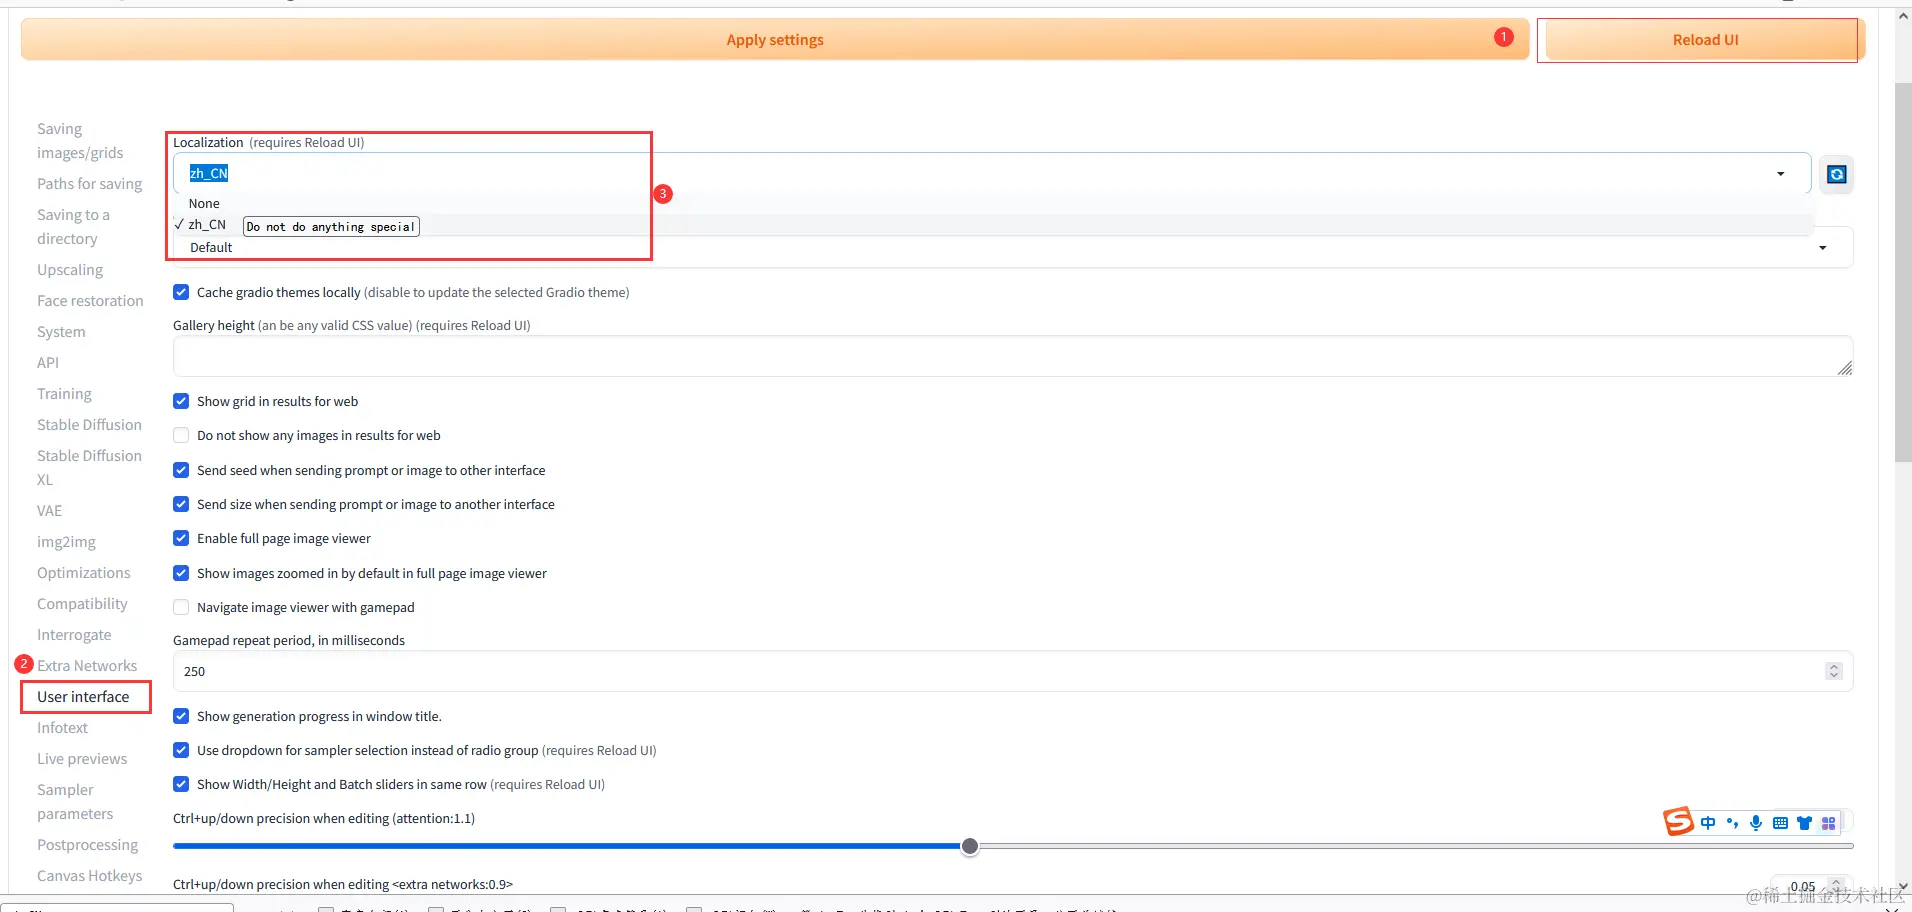Open the Canvas Hotkeys section

[x=89, y=876]
